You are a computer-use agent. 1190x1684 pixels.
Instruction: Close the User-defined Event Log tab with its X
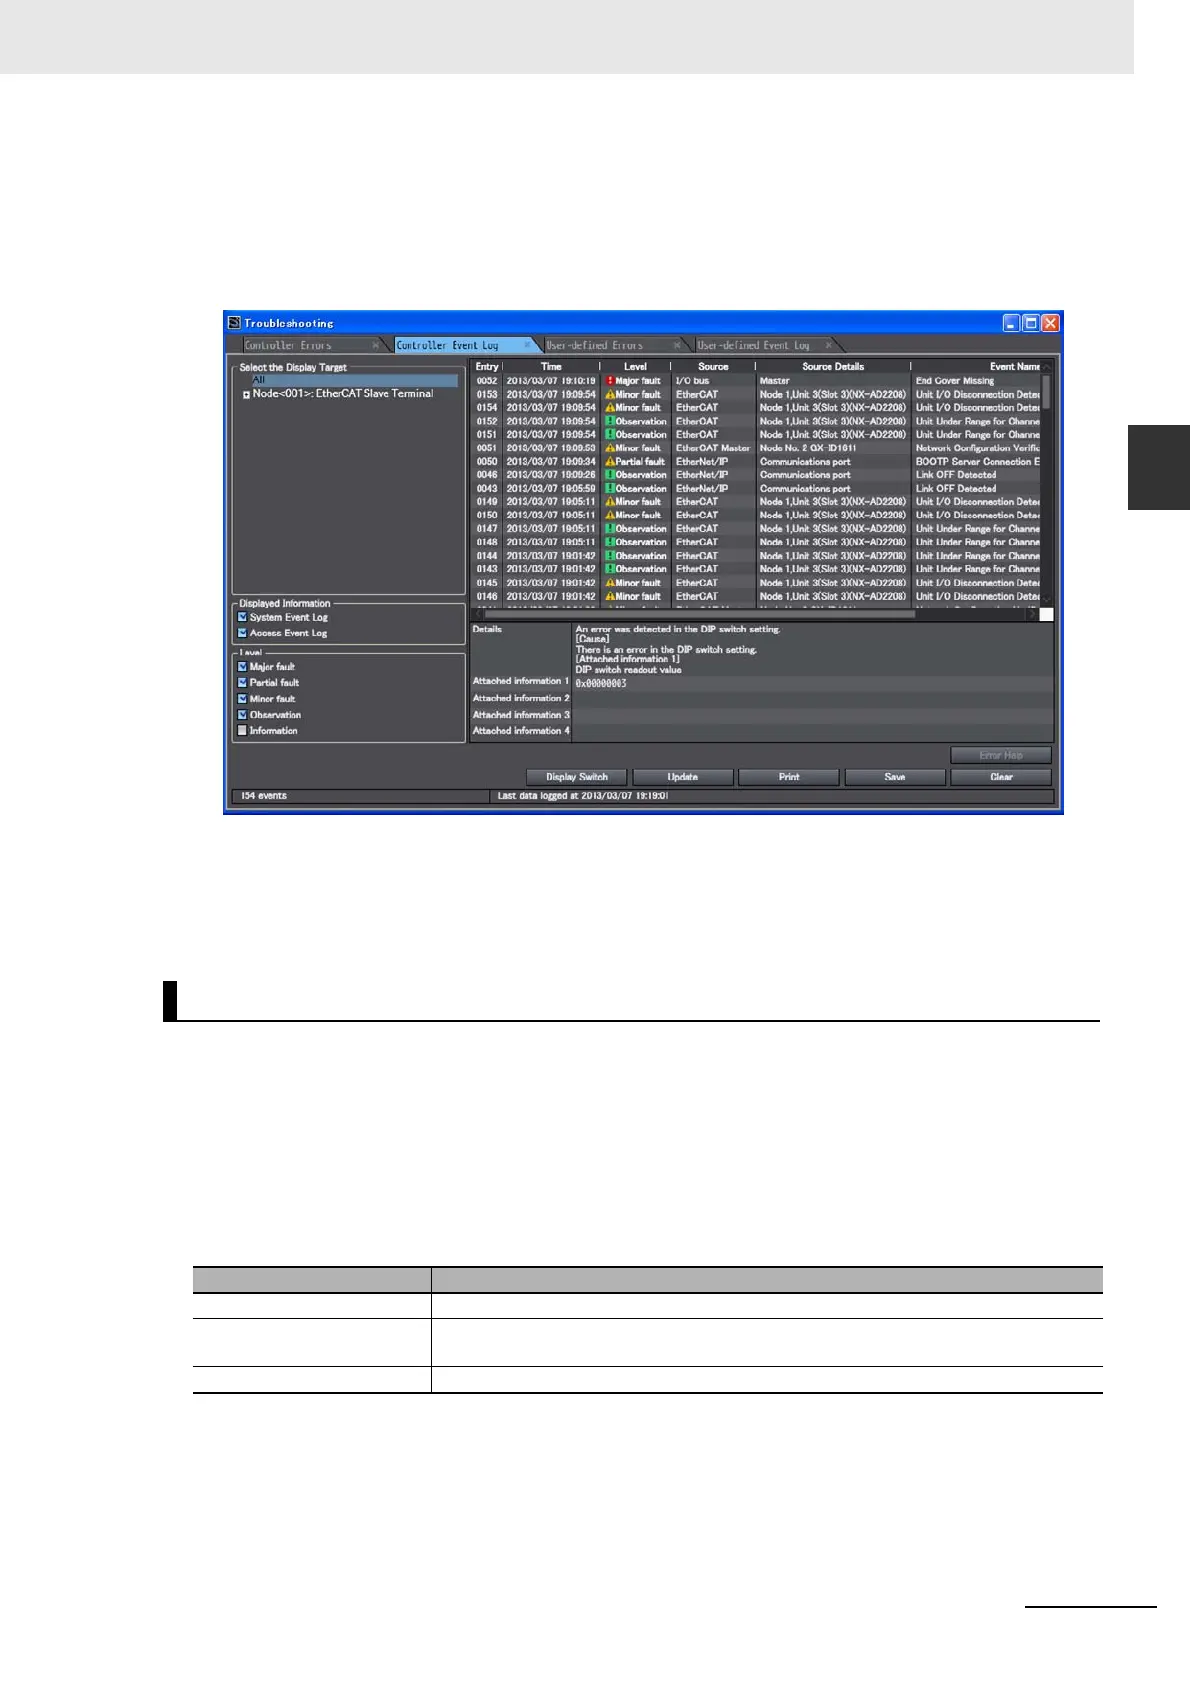(828, 345)
